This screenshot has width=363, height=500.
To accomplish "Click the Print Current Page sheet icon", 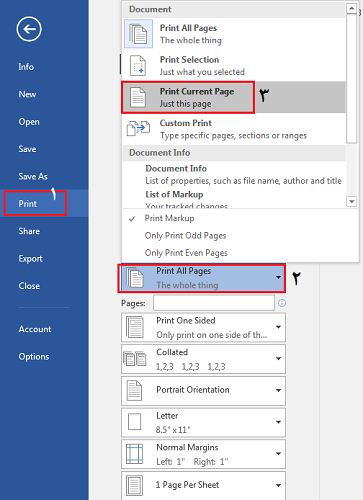I will 138,97.
